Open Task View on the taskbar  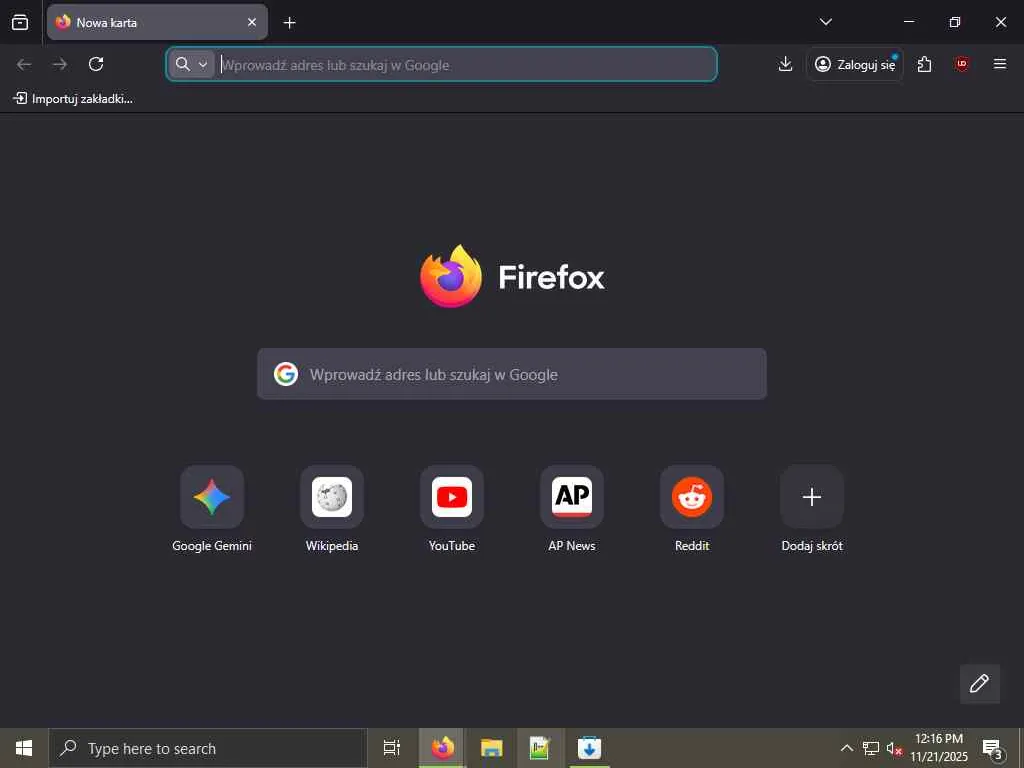pyautogui.click(x=392, y=748)
